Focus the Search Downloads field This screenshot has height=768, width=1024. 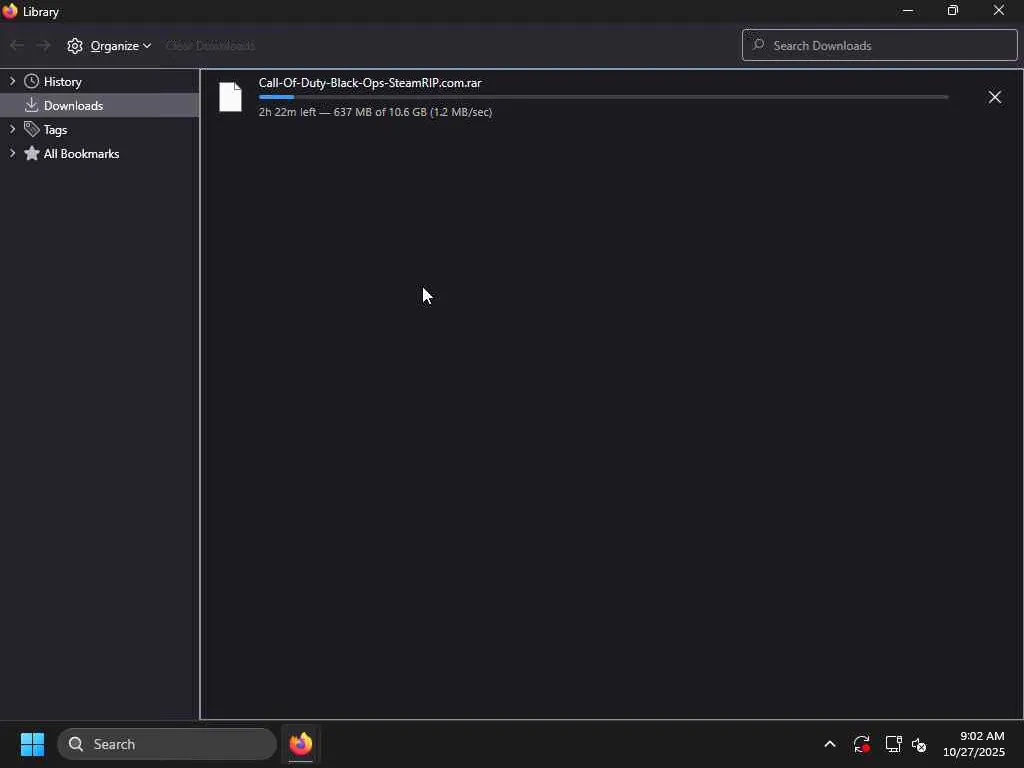[879, 45]
